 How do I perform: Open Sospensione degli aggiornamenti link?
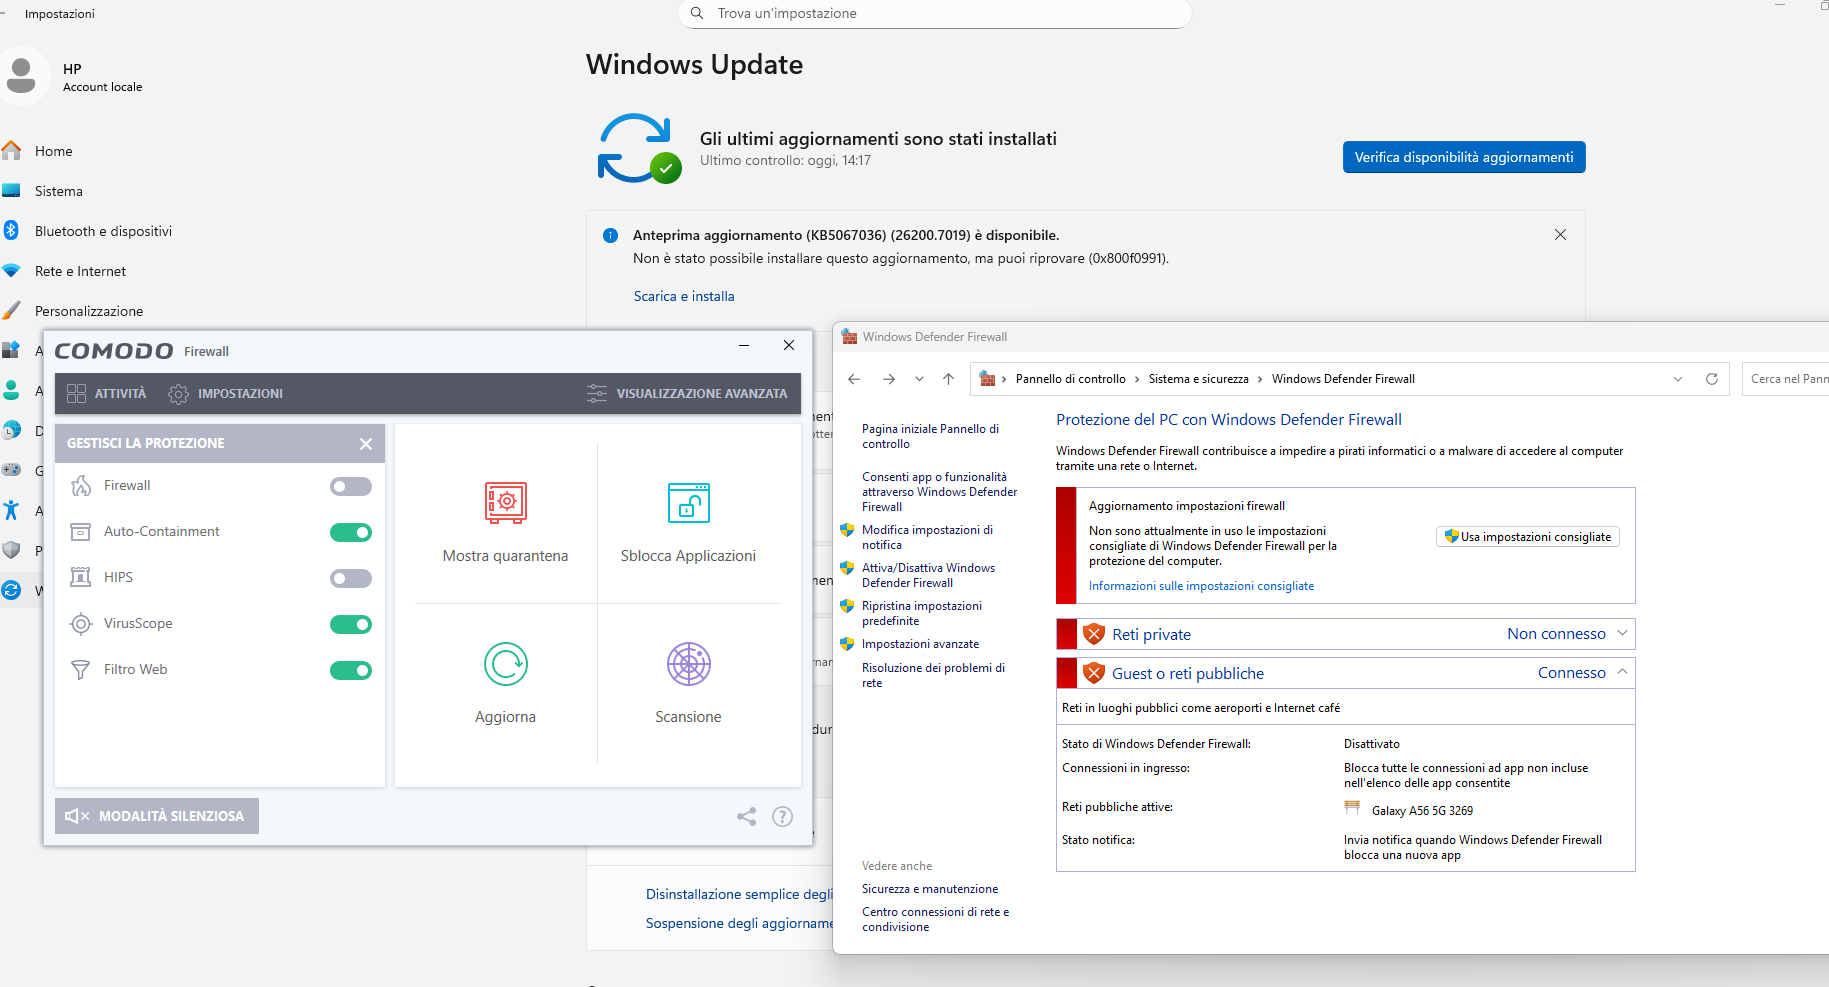tap(739, 923)
